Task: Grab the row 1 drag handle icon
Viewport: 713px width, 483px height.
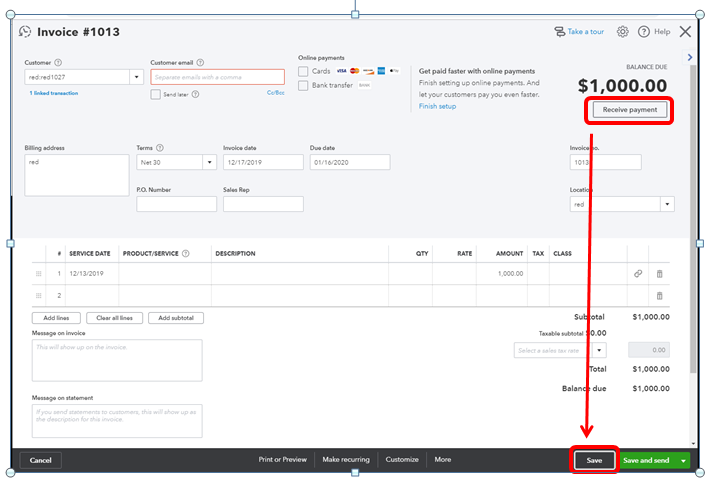Action: [x=39, y=274]
